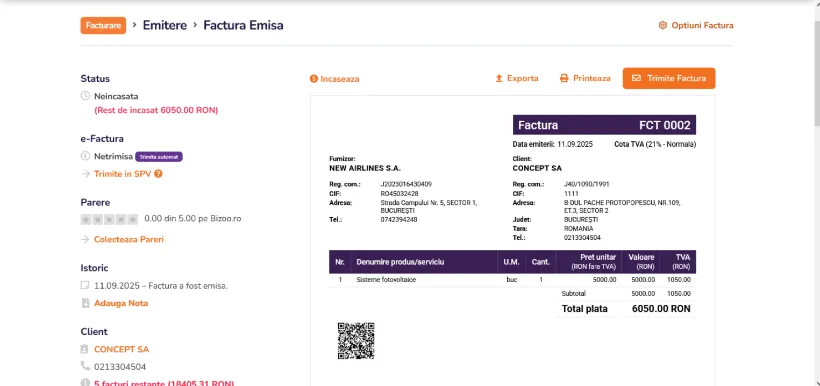Click the coin icon next to Incaseaza
The width and height of the screenshot is (820, 386).
coord(314,79)
